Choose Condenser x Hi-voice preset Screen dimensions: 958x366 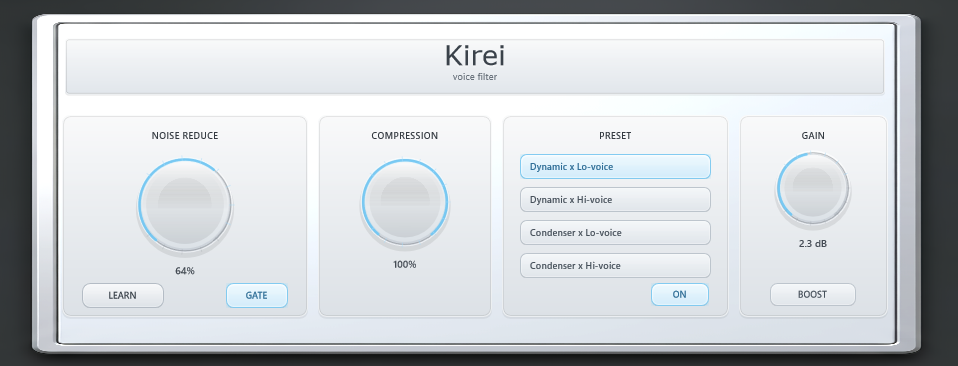point(615,265)
